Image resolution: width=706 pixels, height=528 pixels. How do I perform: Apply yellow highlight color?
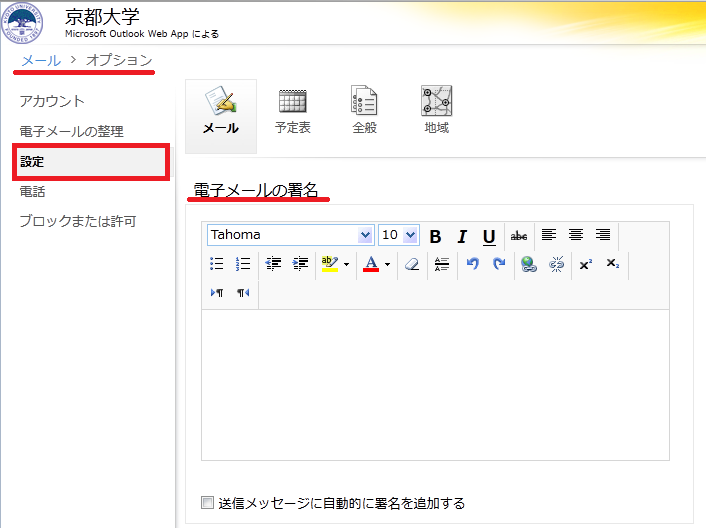click(x=330, y=264)
